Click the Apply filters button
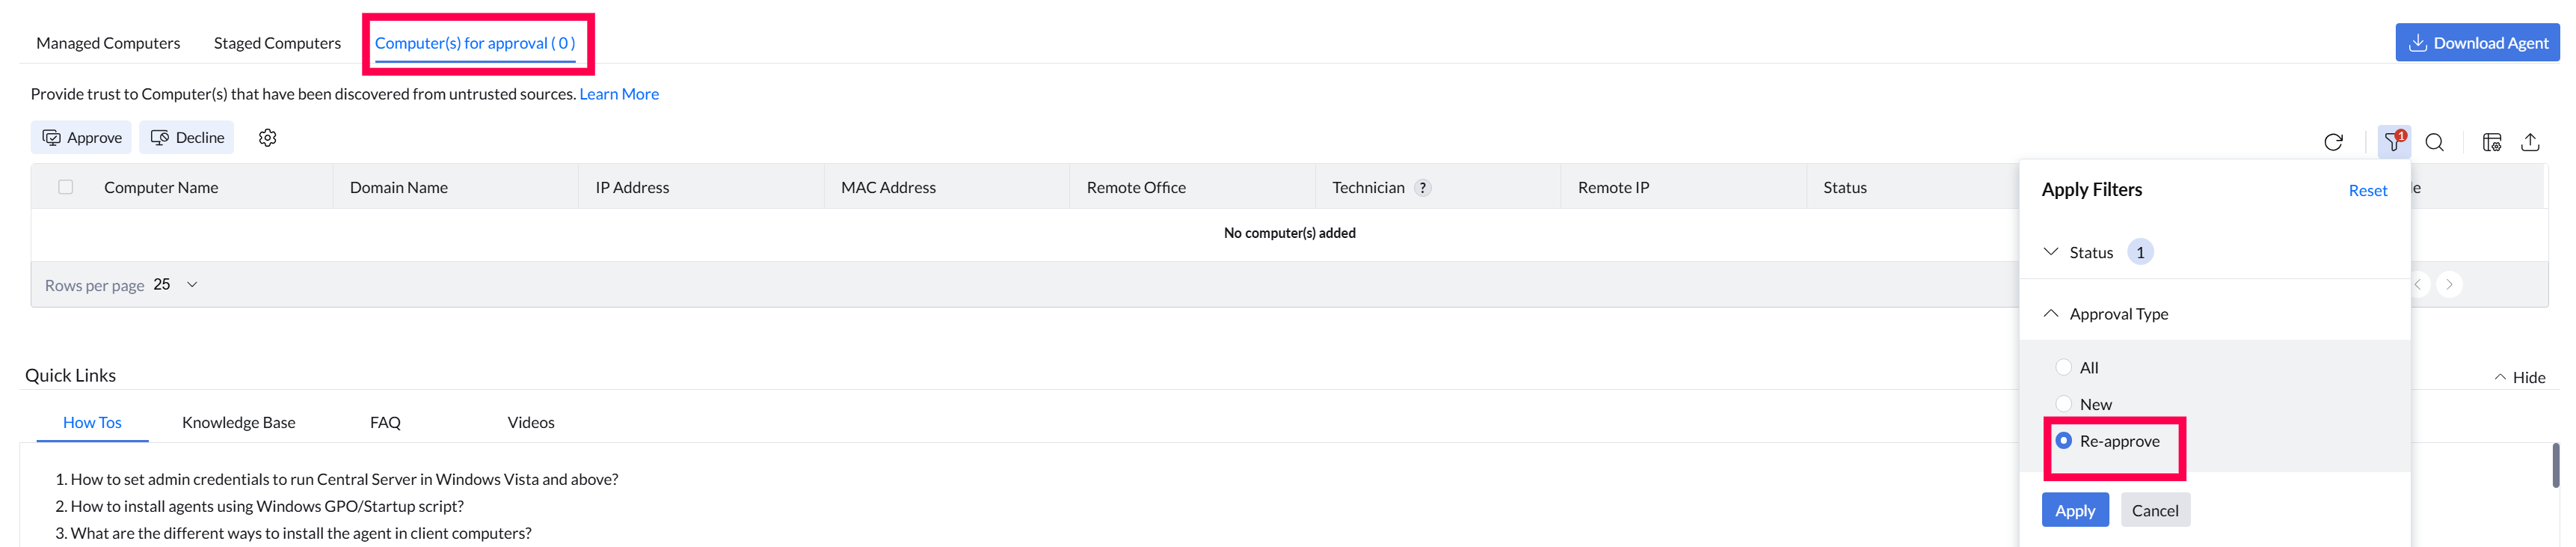2576x547 pixels. click(x=2075, y=510)
